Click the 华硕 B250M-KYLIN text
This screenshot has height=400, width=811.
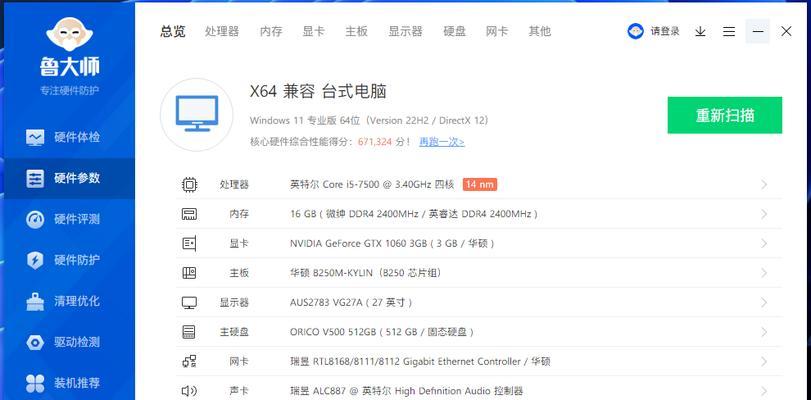click(365, 273)
